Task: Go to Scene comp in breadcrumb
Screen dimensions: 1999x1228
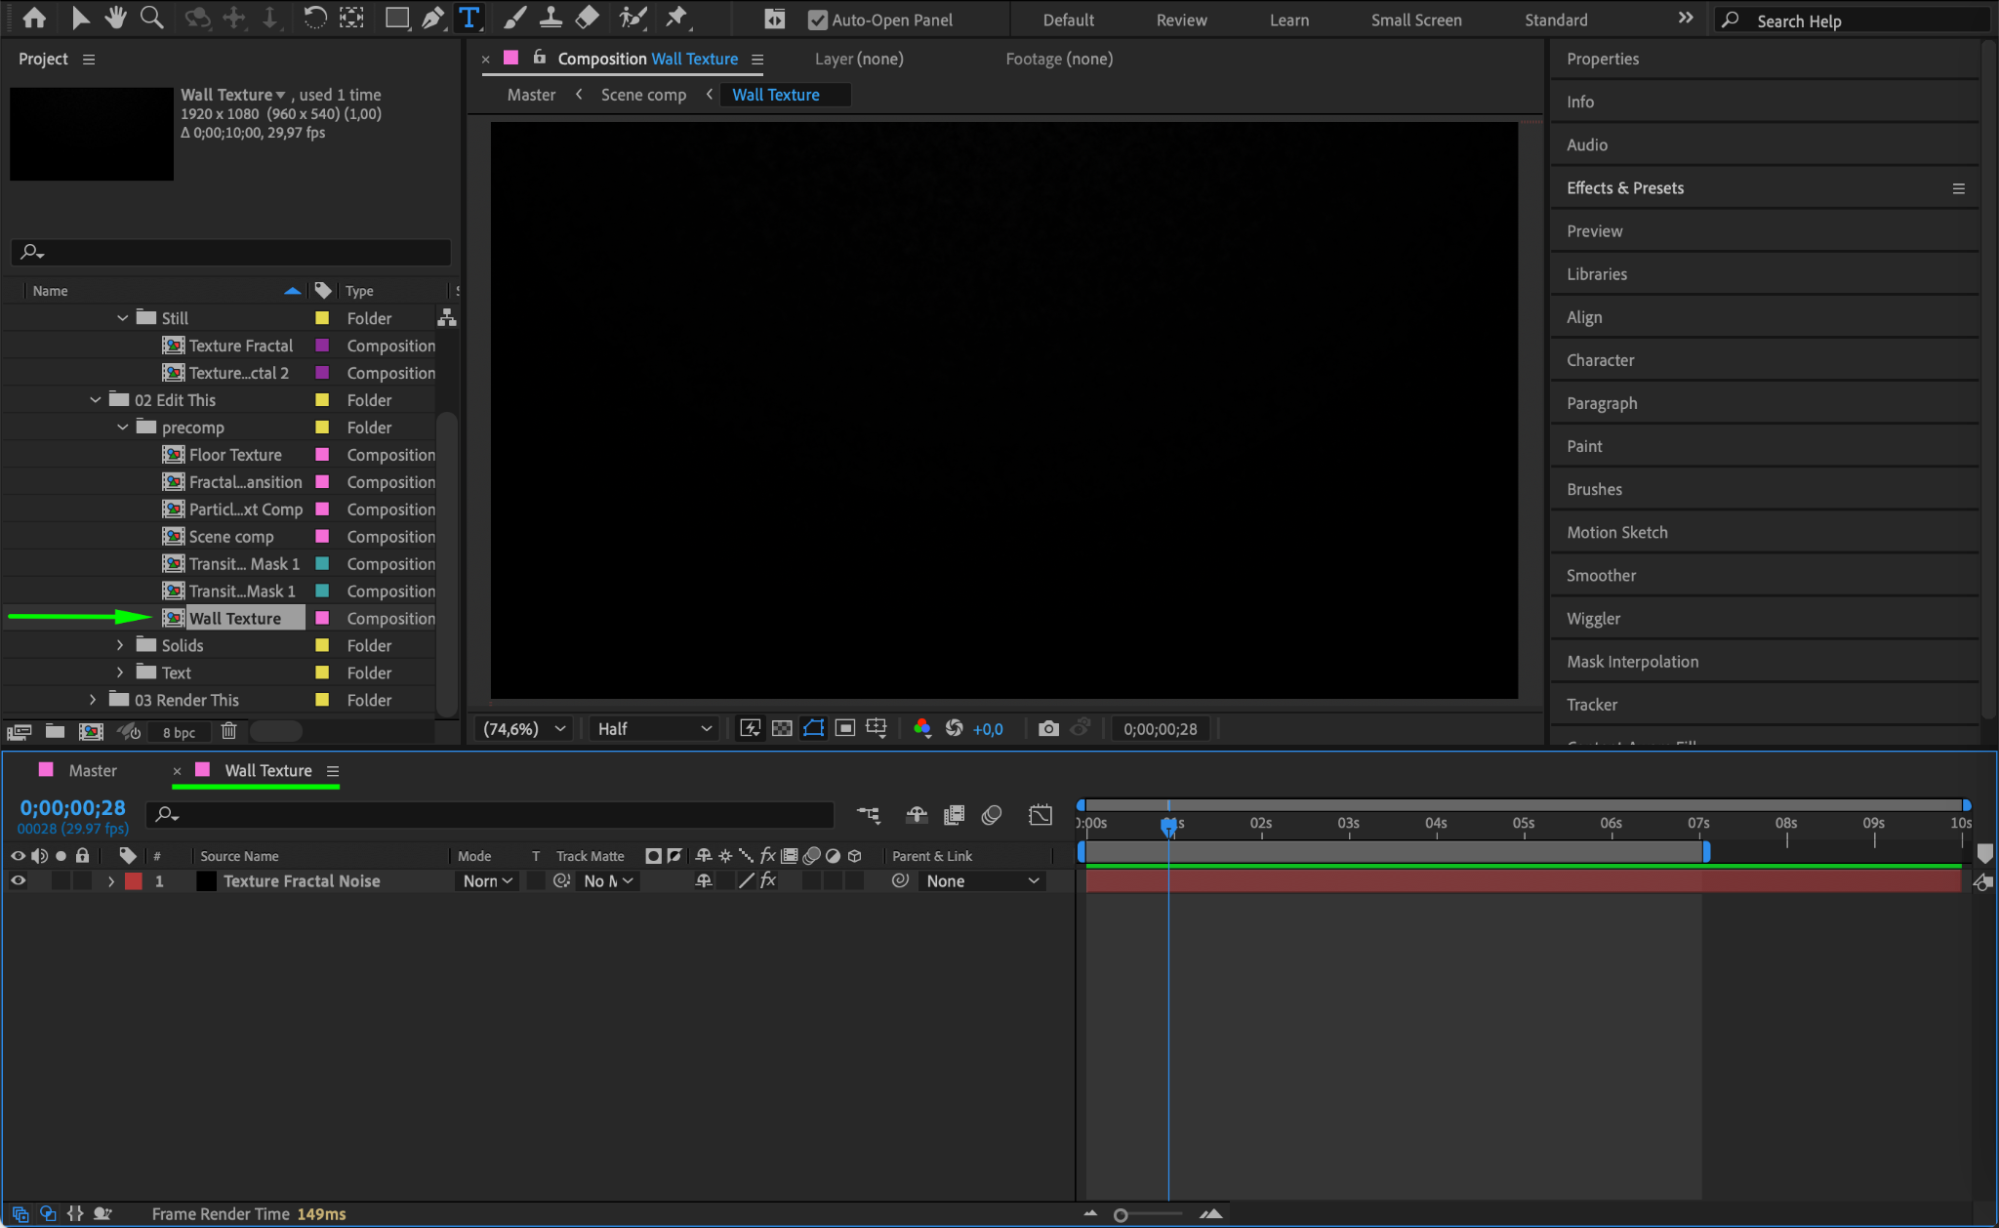Action: (x=643, y=95)
